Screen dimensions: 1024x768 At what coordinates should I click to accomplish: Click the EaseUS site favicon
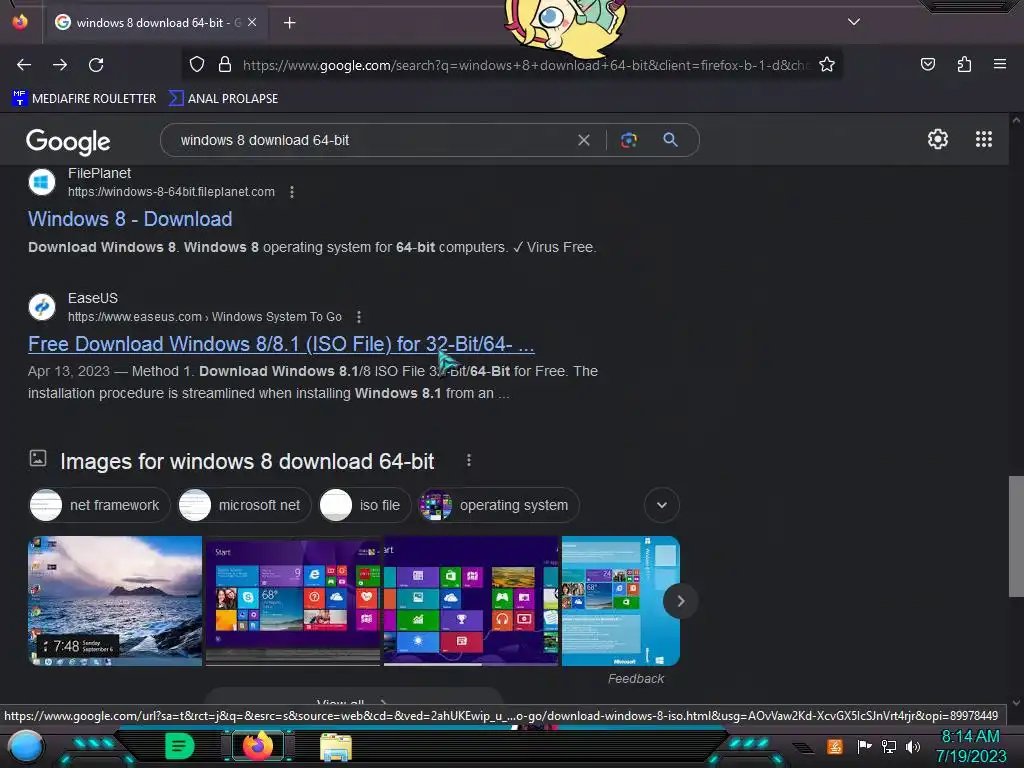(42, 307)
